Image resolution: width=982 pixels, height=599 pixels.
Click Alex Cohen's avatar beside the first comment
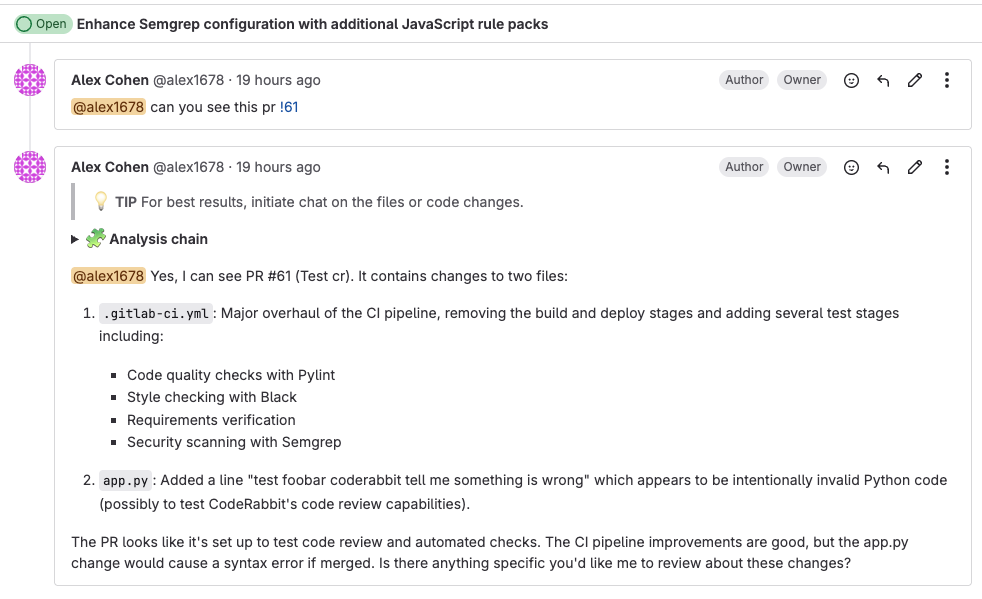(30, 80)
